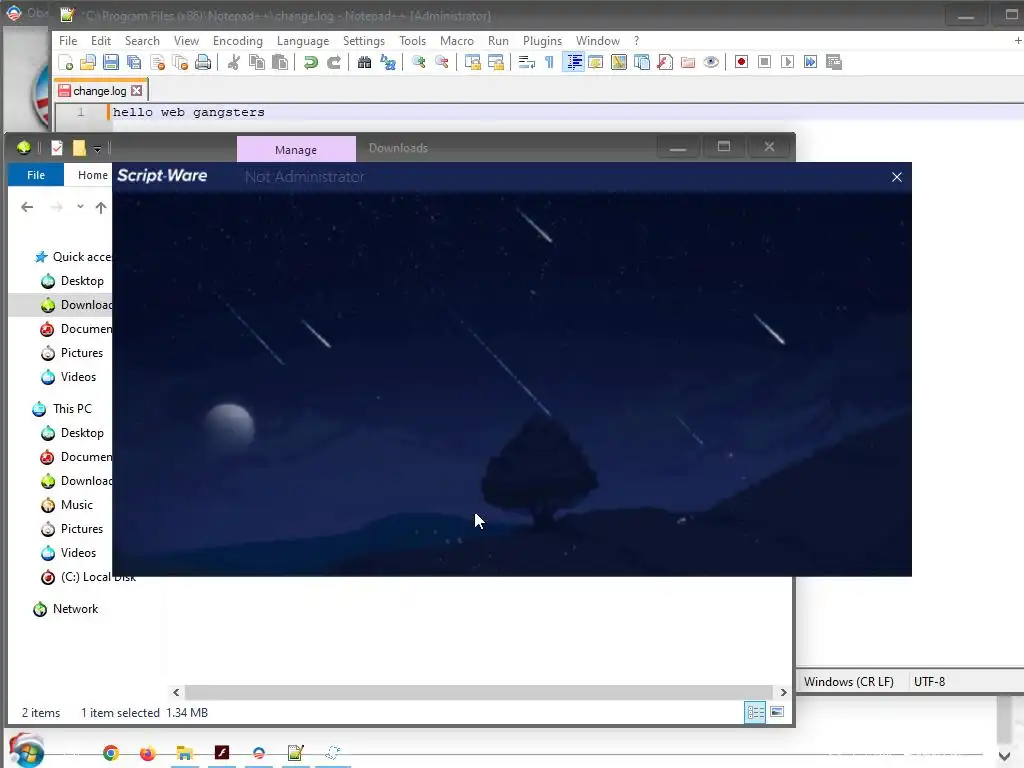
Task: Click the Cut scissors icon in Notepad++
Action: click(x=233, y=62)
